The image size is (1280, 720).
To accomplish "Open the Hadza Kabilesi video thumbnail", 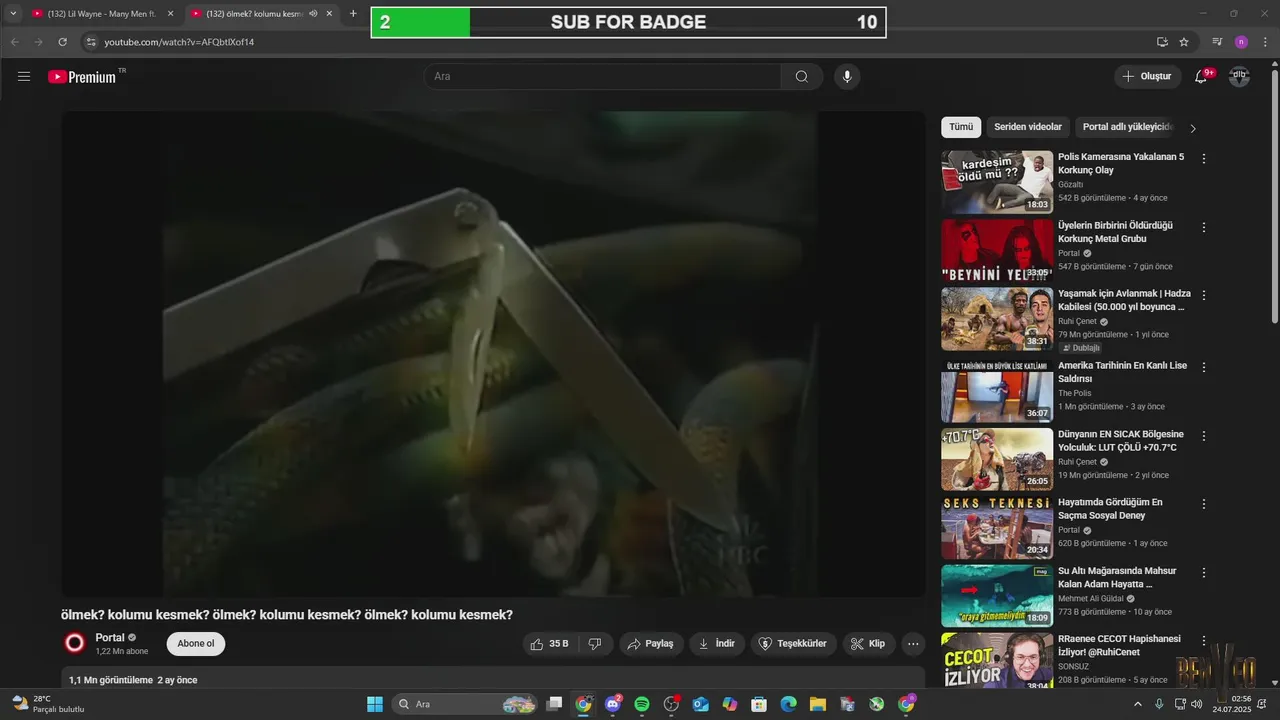I will 997,319.
